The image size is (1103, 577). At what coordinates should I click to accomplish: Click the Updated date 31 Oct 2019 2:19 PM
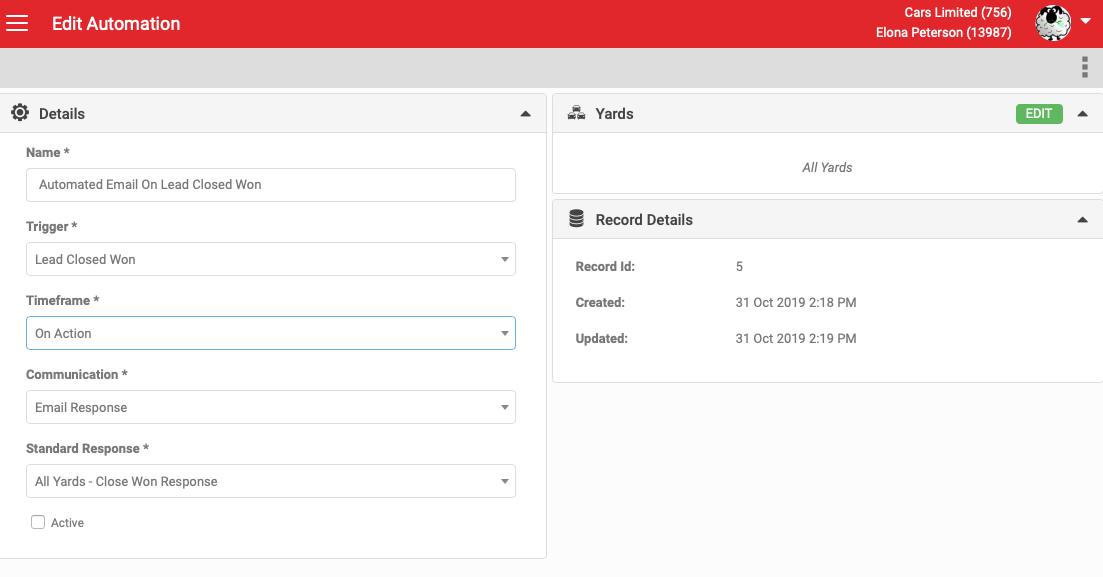(796, 338)
